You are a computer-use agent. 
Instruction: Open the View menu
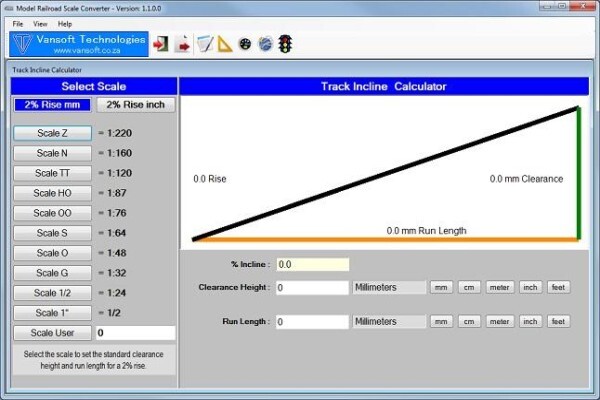[x=40, y=24]
